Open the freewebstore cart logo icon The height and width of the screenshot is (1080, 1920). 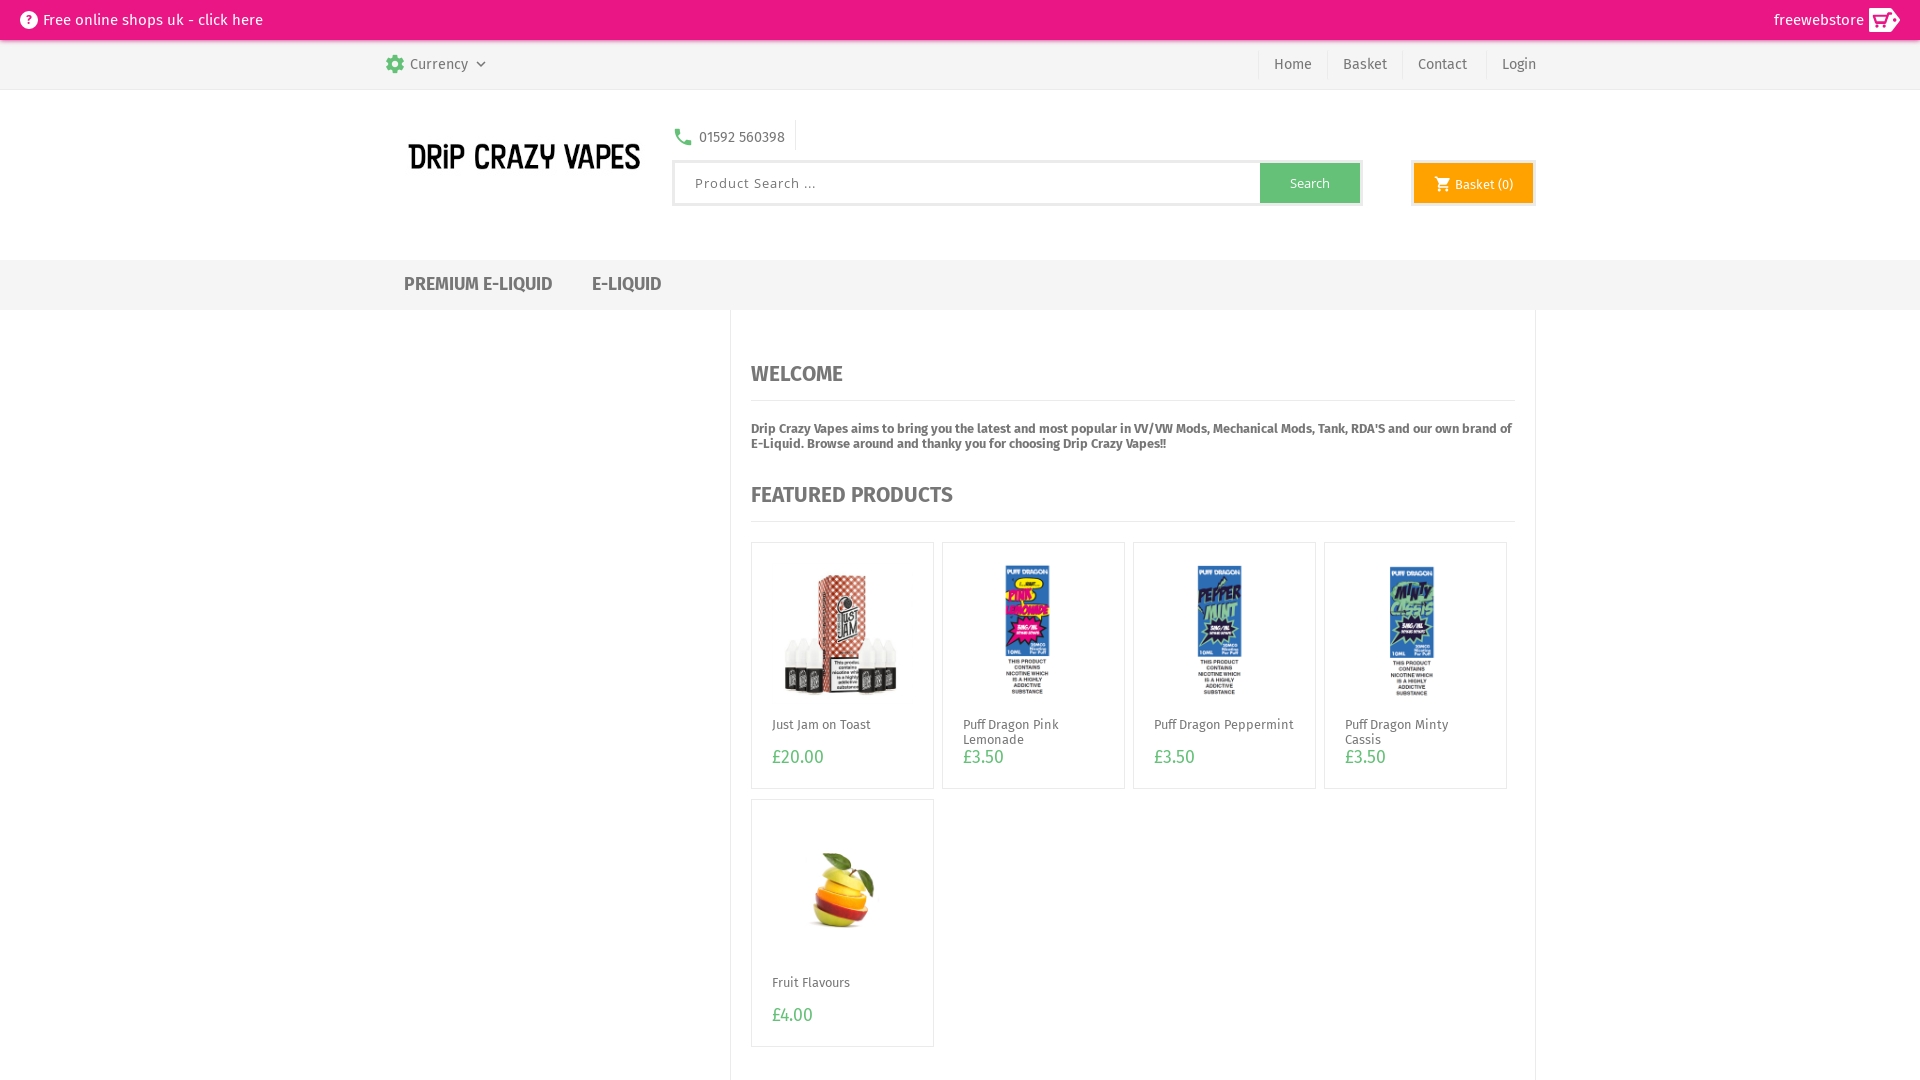pos(1884,20)
